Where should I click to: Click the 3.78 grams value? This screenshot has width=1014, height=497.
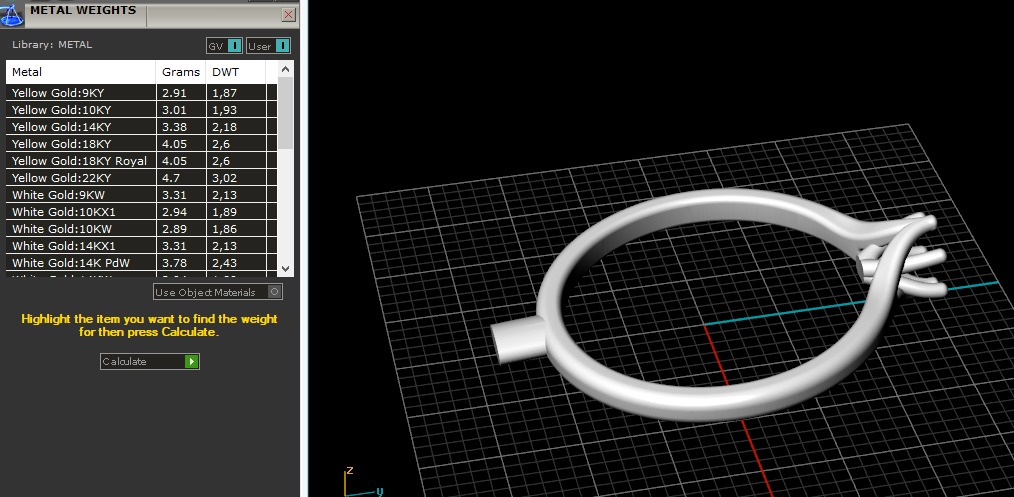point(174,262)
